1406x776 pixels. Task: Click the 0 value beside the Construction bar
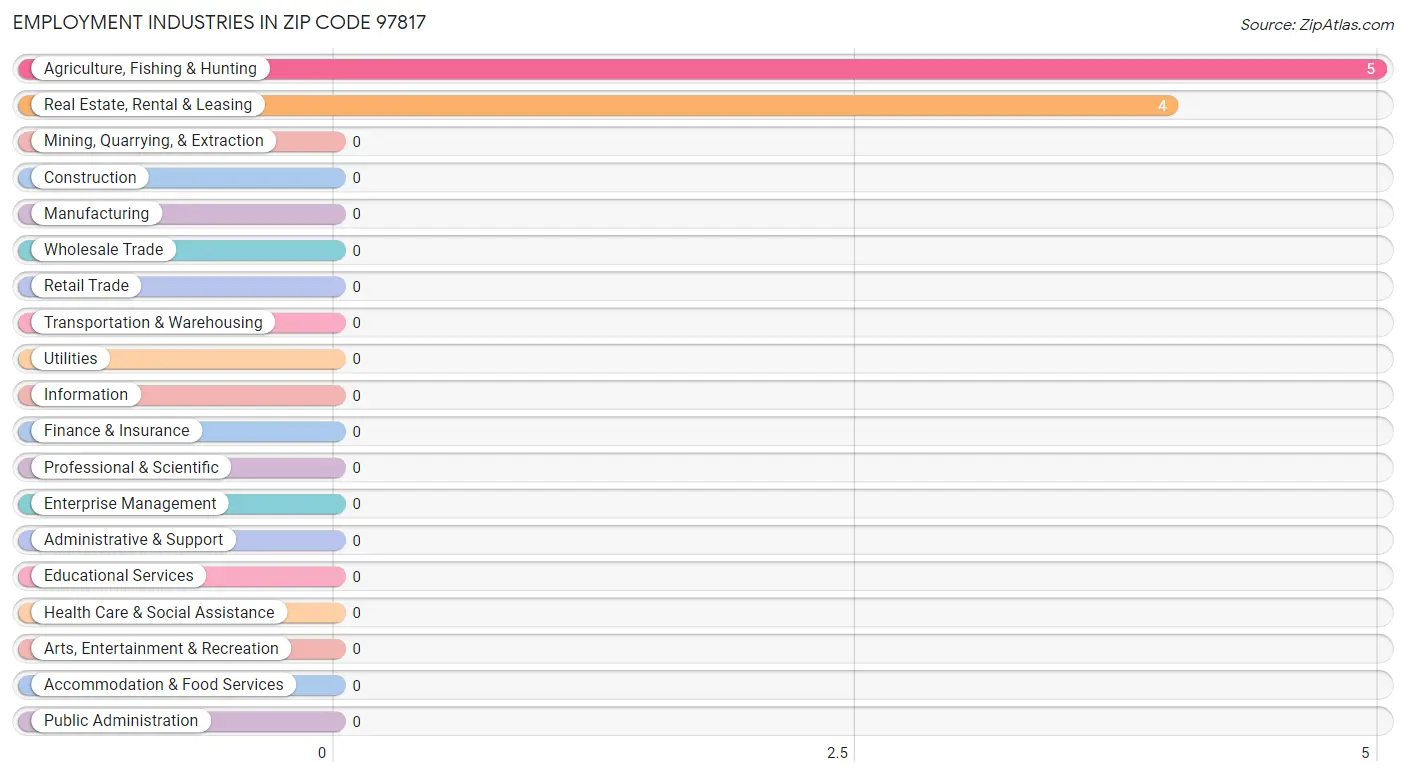point(356,178)
